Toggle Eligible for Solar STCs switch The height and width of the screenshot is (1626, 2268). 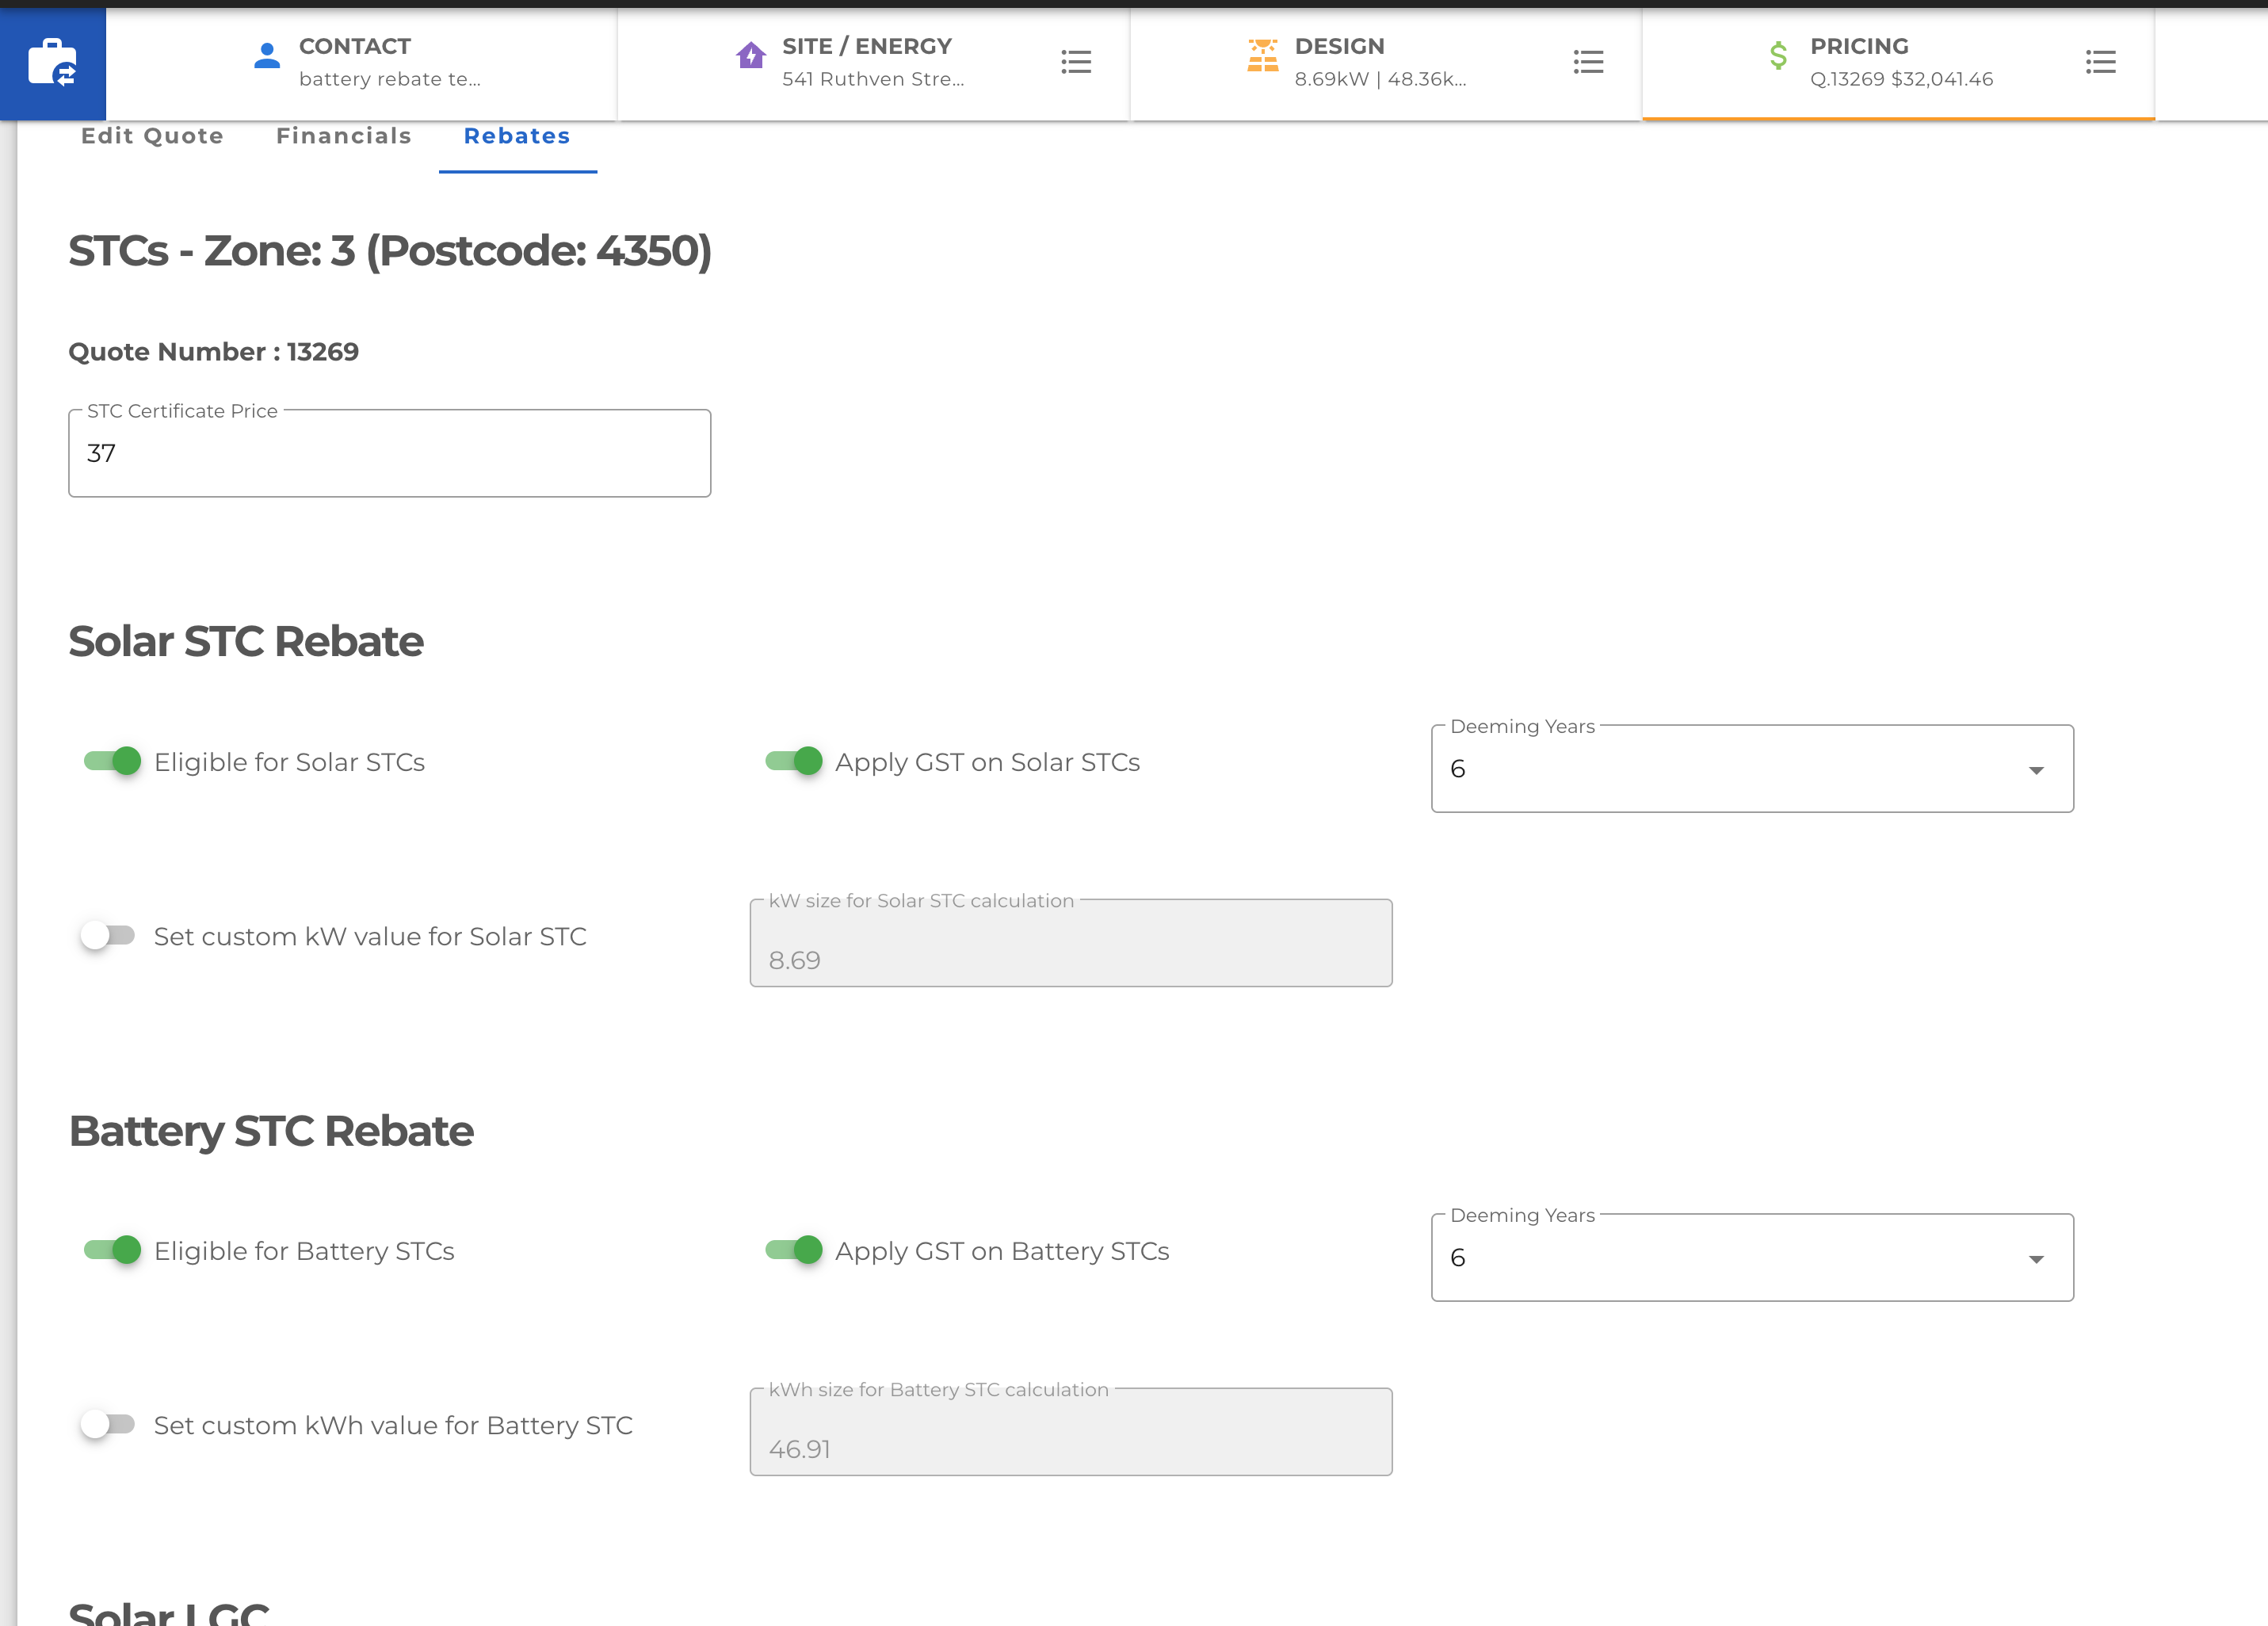[x=112, y=761]
